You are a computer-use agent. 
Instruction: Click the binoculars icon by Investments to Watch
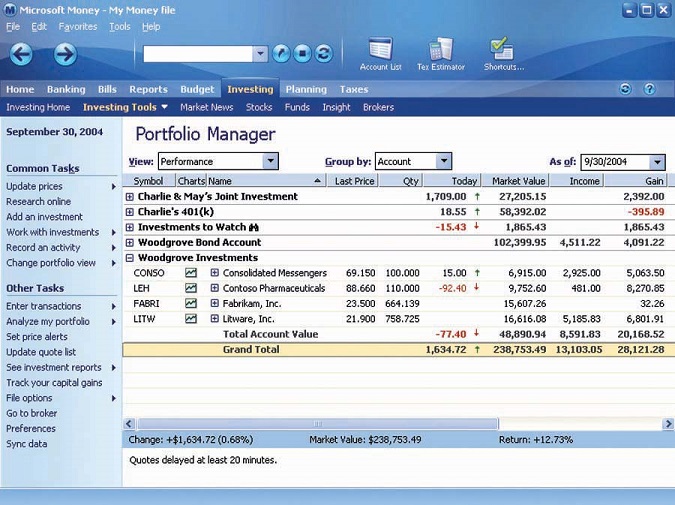[x=254, y=227]
